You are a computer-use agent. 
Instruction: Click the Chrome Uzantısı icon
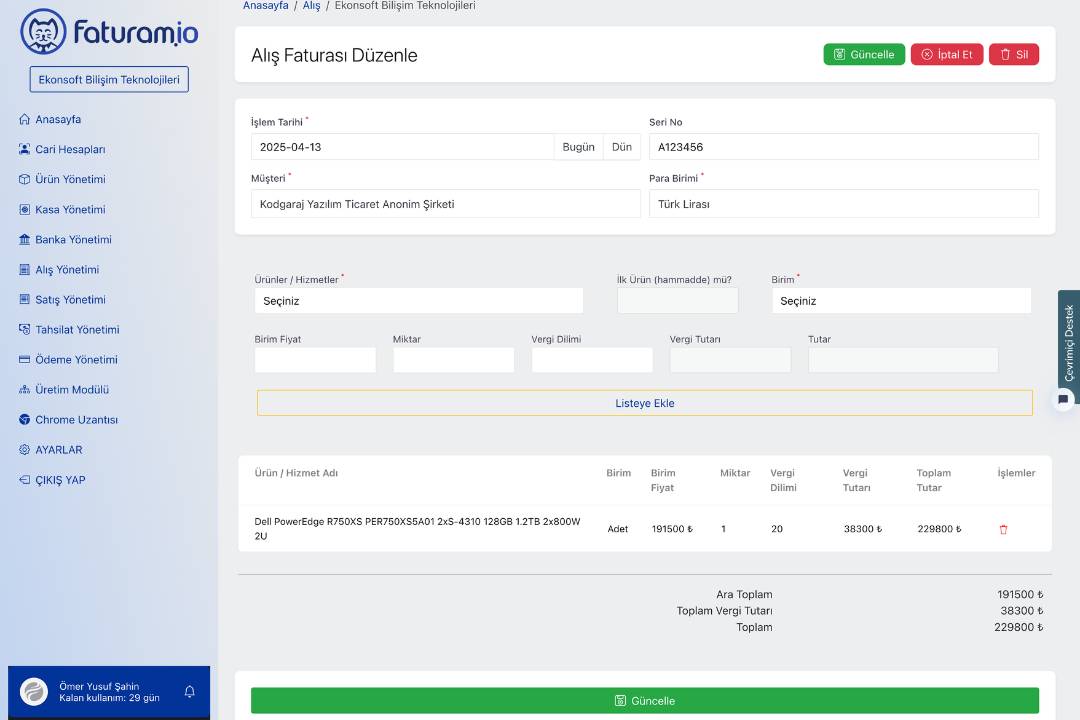tap(24, 420)
